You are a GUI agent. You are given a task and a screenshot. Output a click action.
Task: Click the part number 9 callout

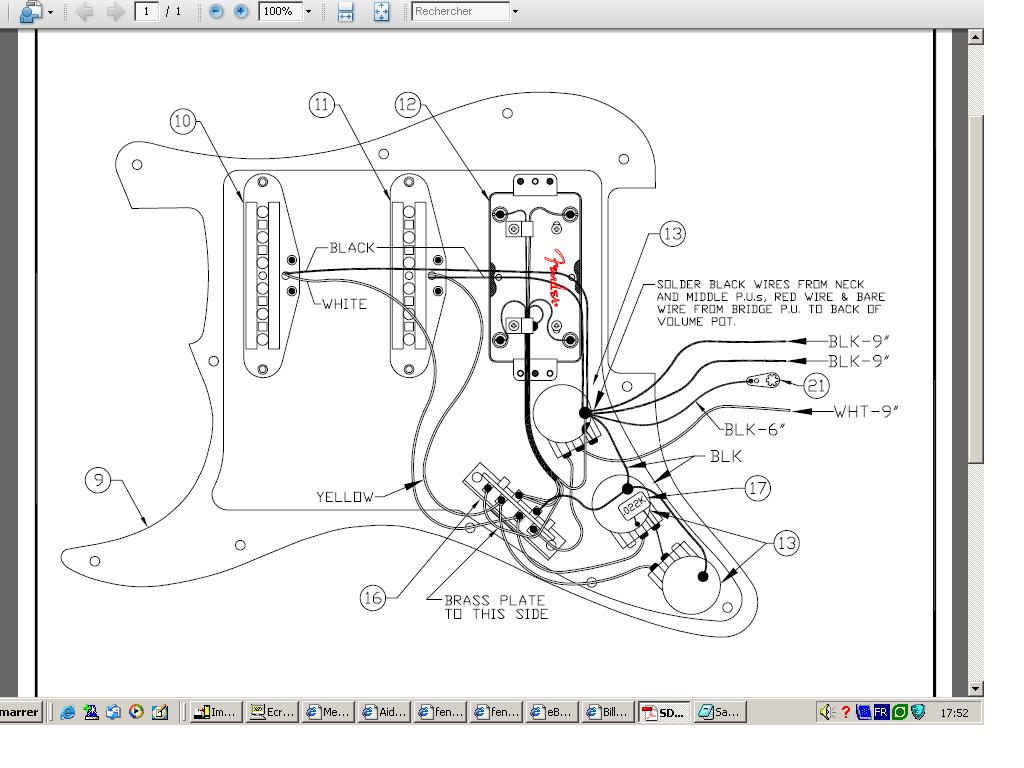point(98,481)
